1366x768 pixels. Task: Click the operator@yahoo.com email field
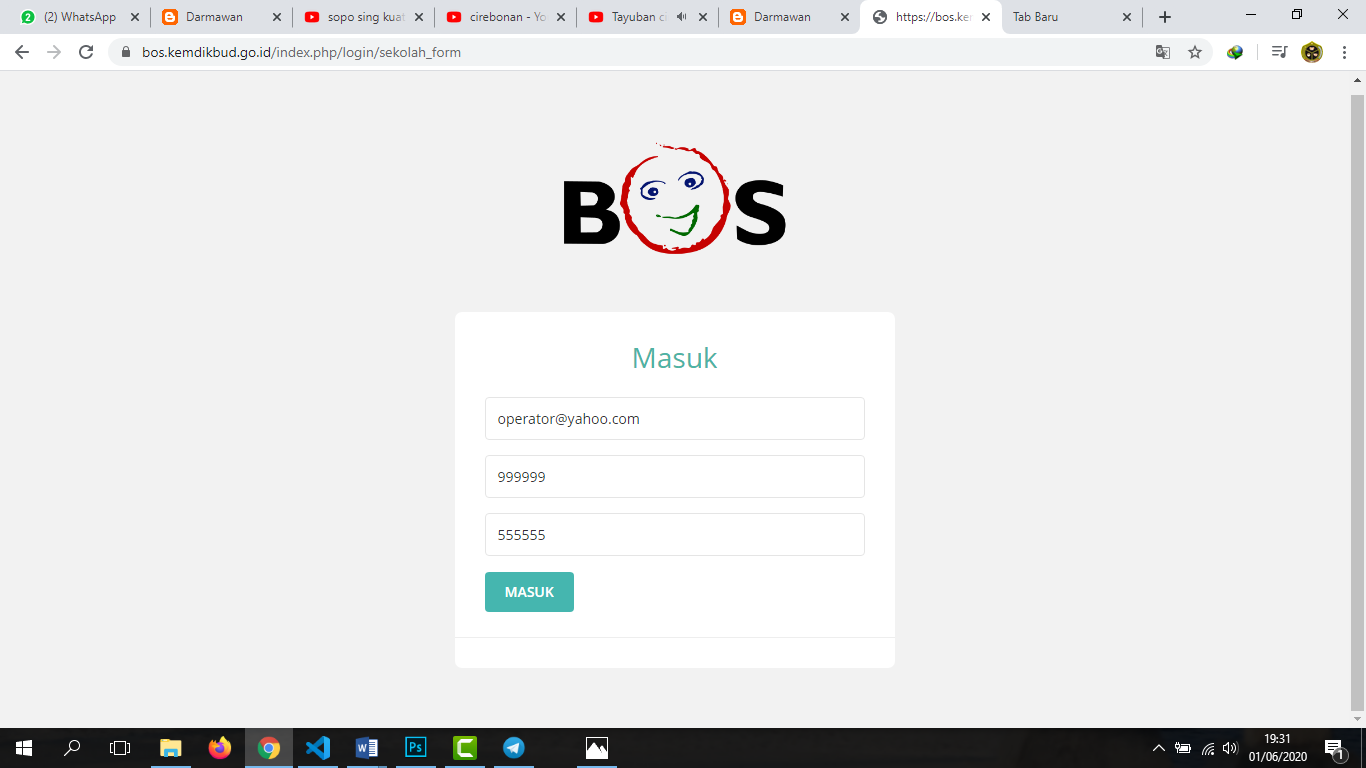[x=674, y=419]
